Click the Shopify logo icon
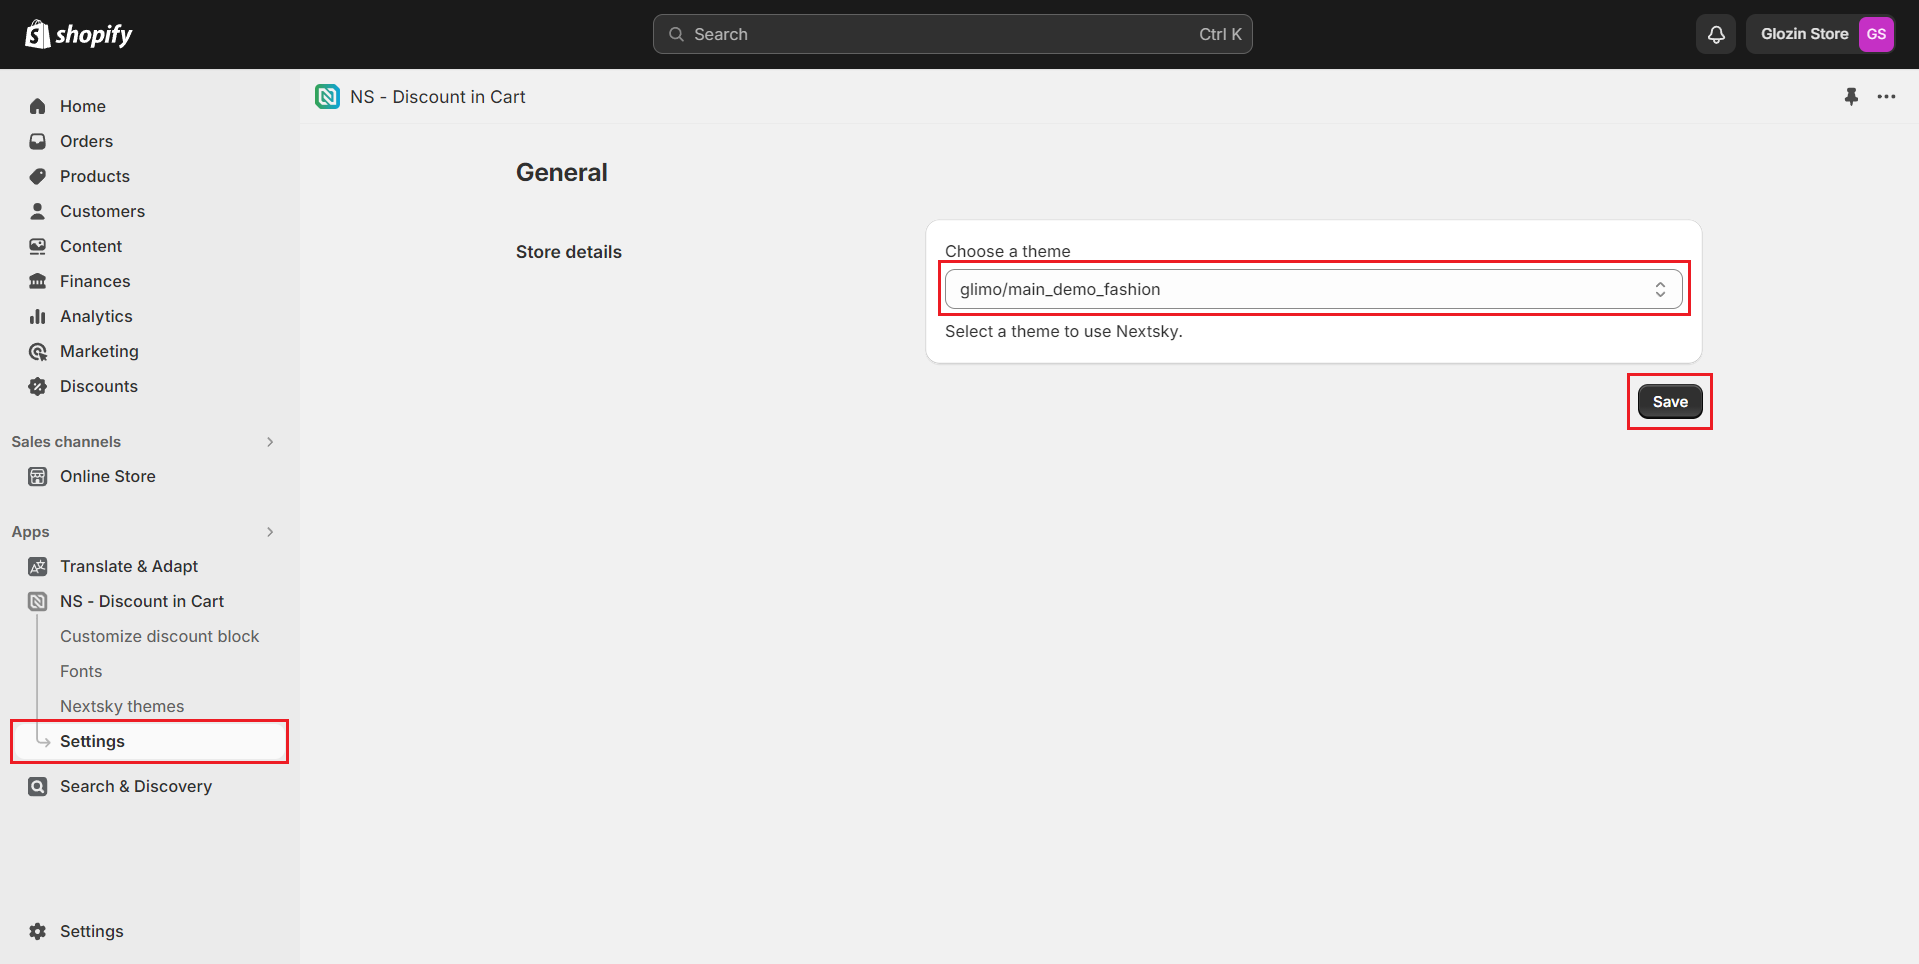The height and width of the screenshot is (964, 1919). [38, 34]
